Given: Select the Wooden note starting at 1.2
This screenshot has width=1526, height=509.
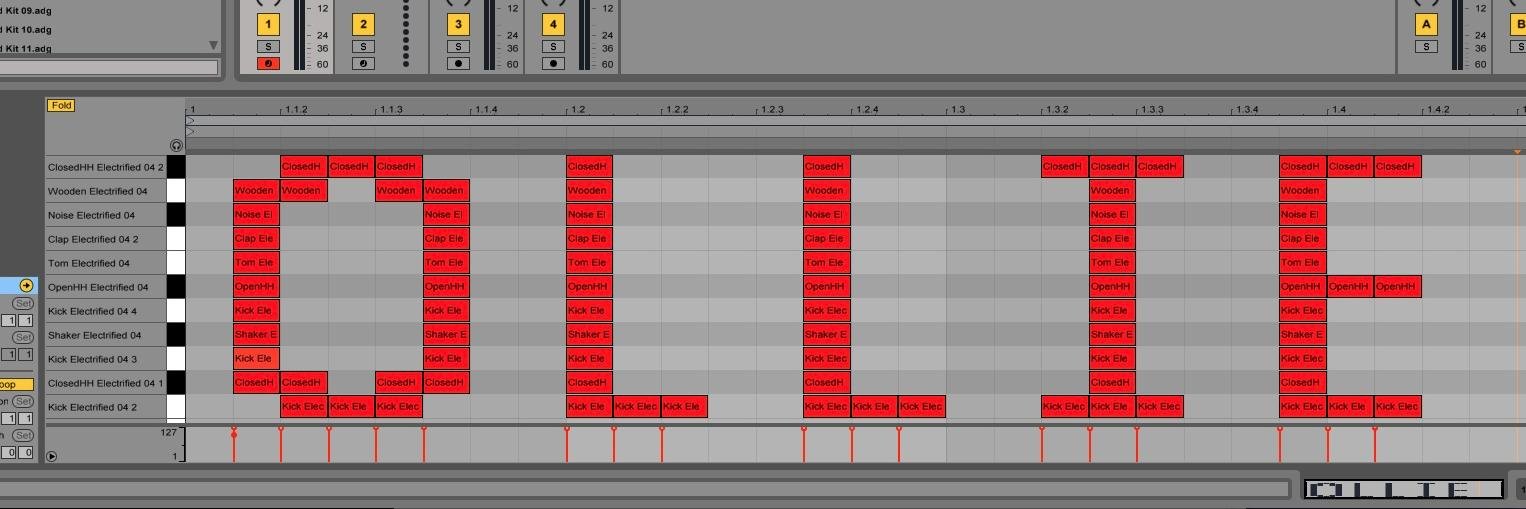Looking at the screenshot, I should (589, 191).
